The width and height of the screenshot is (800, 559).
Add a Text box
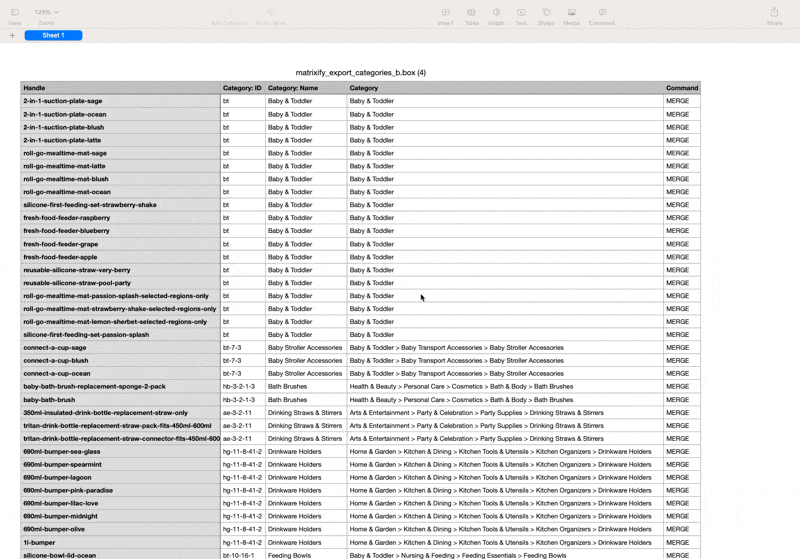pos(521,14)
